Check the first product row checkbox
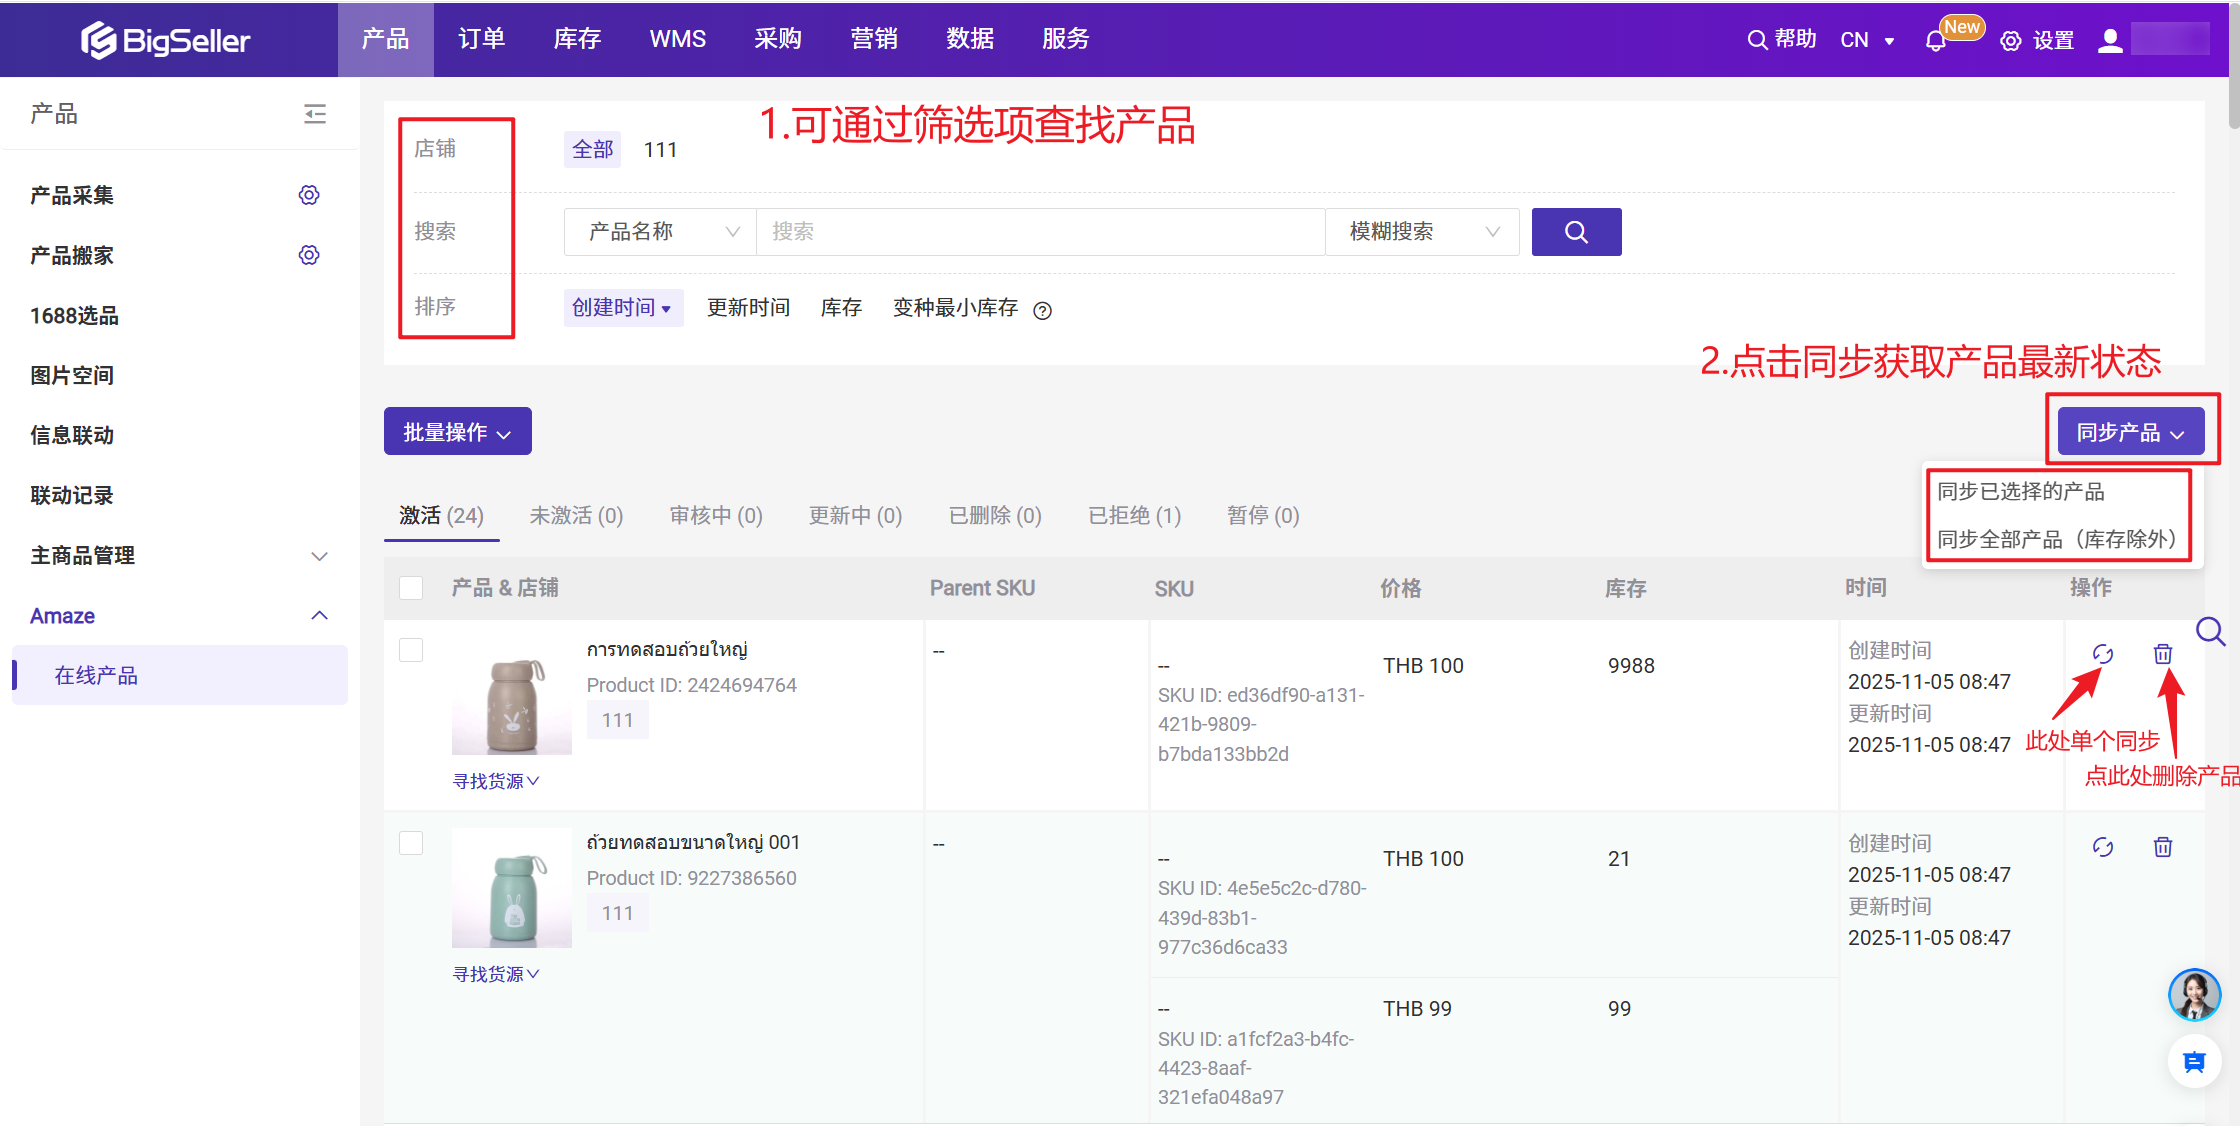The width and height of the screenshot is (2240, 1126). pyautogui.click(x=411, y=650)
